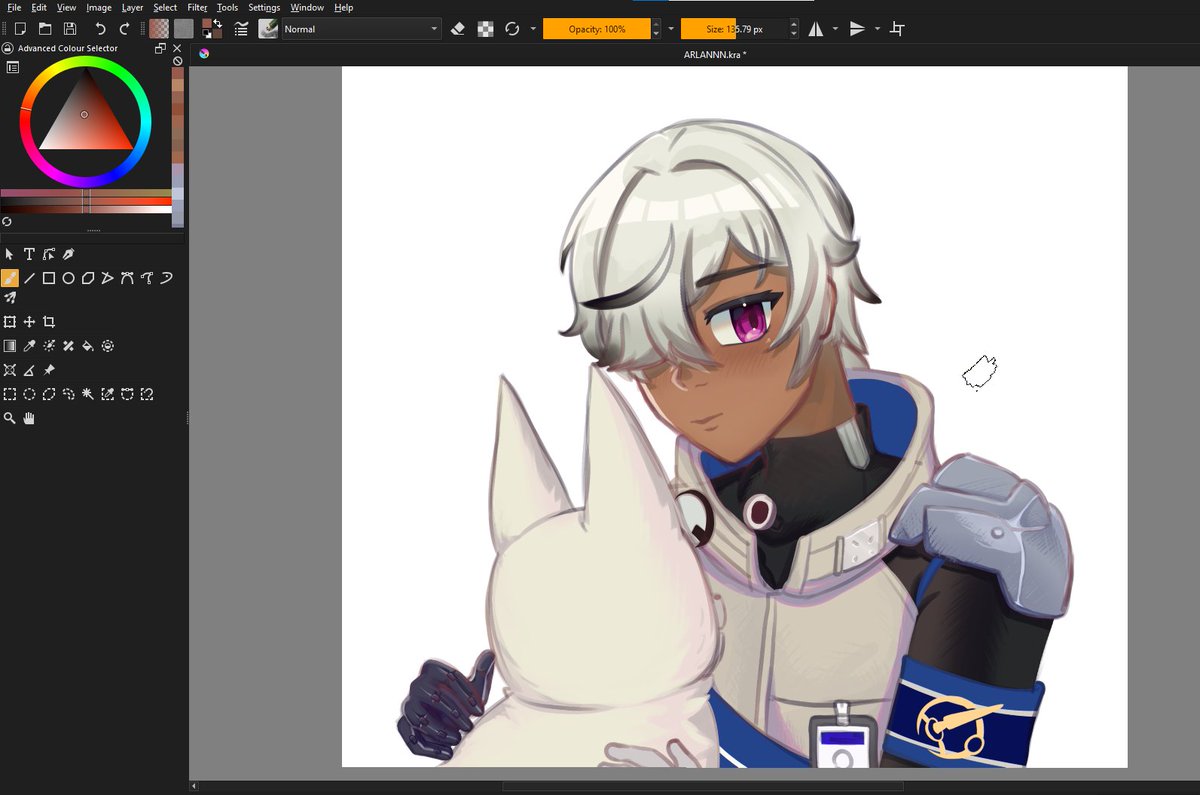Screen dimensions: 1200x795
Task: Select the Magnetic Selection tool
Action: (x=147, y=394)
